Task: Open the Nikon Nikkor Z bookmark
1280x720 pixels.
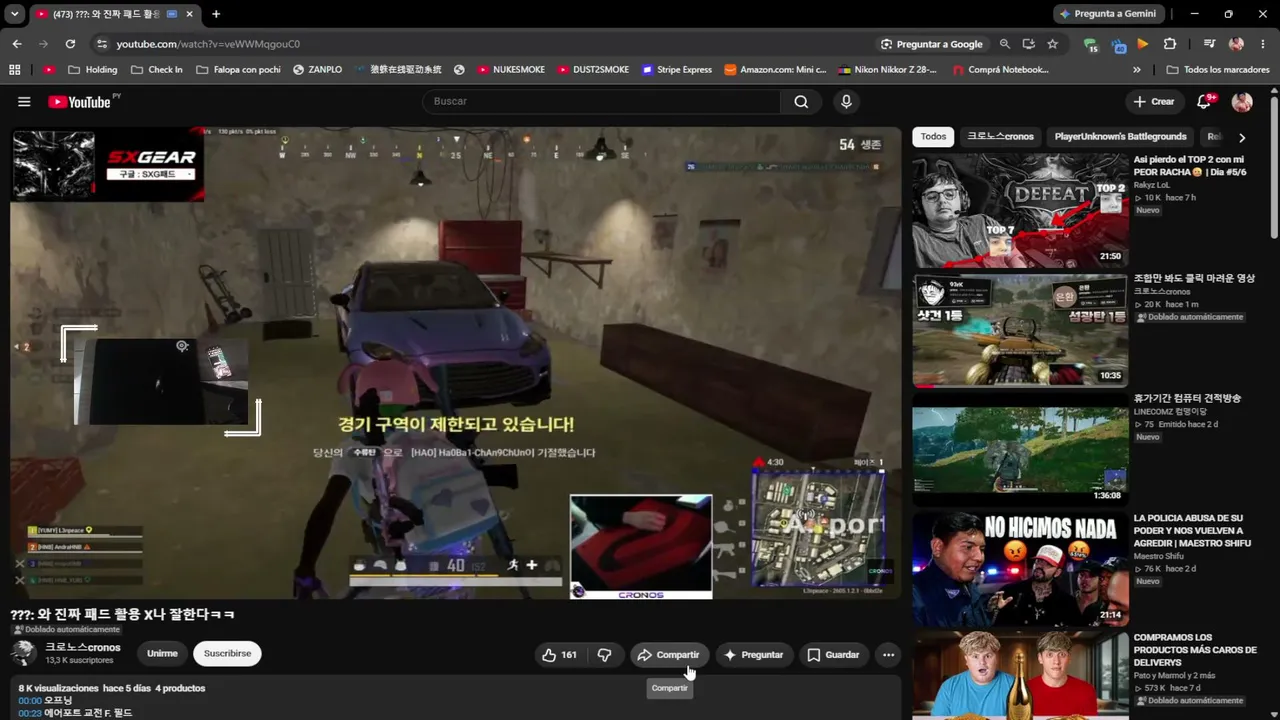Action: [888, 70]
